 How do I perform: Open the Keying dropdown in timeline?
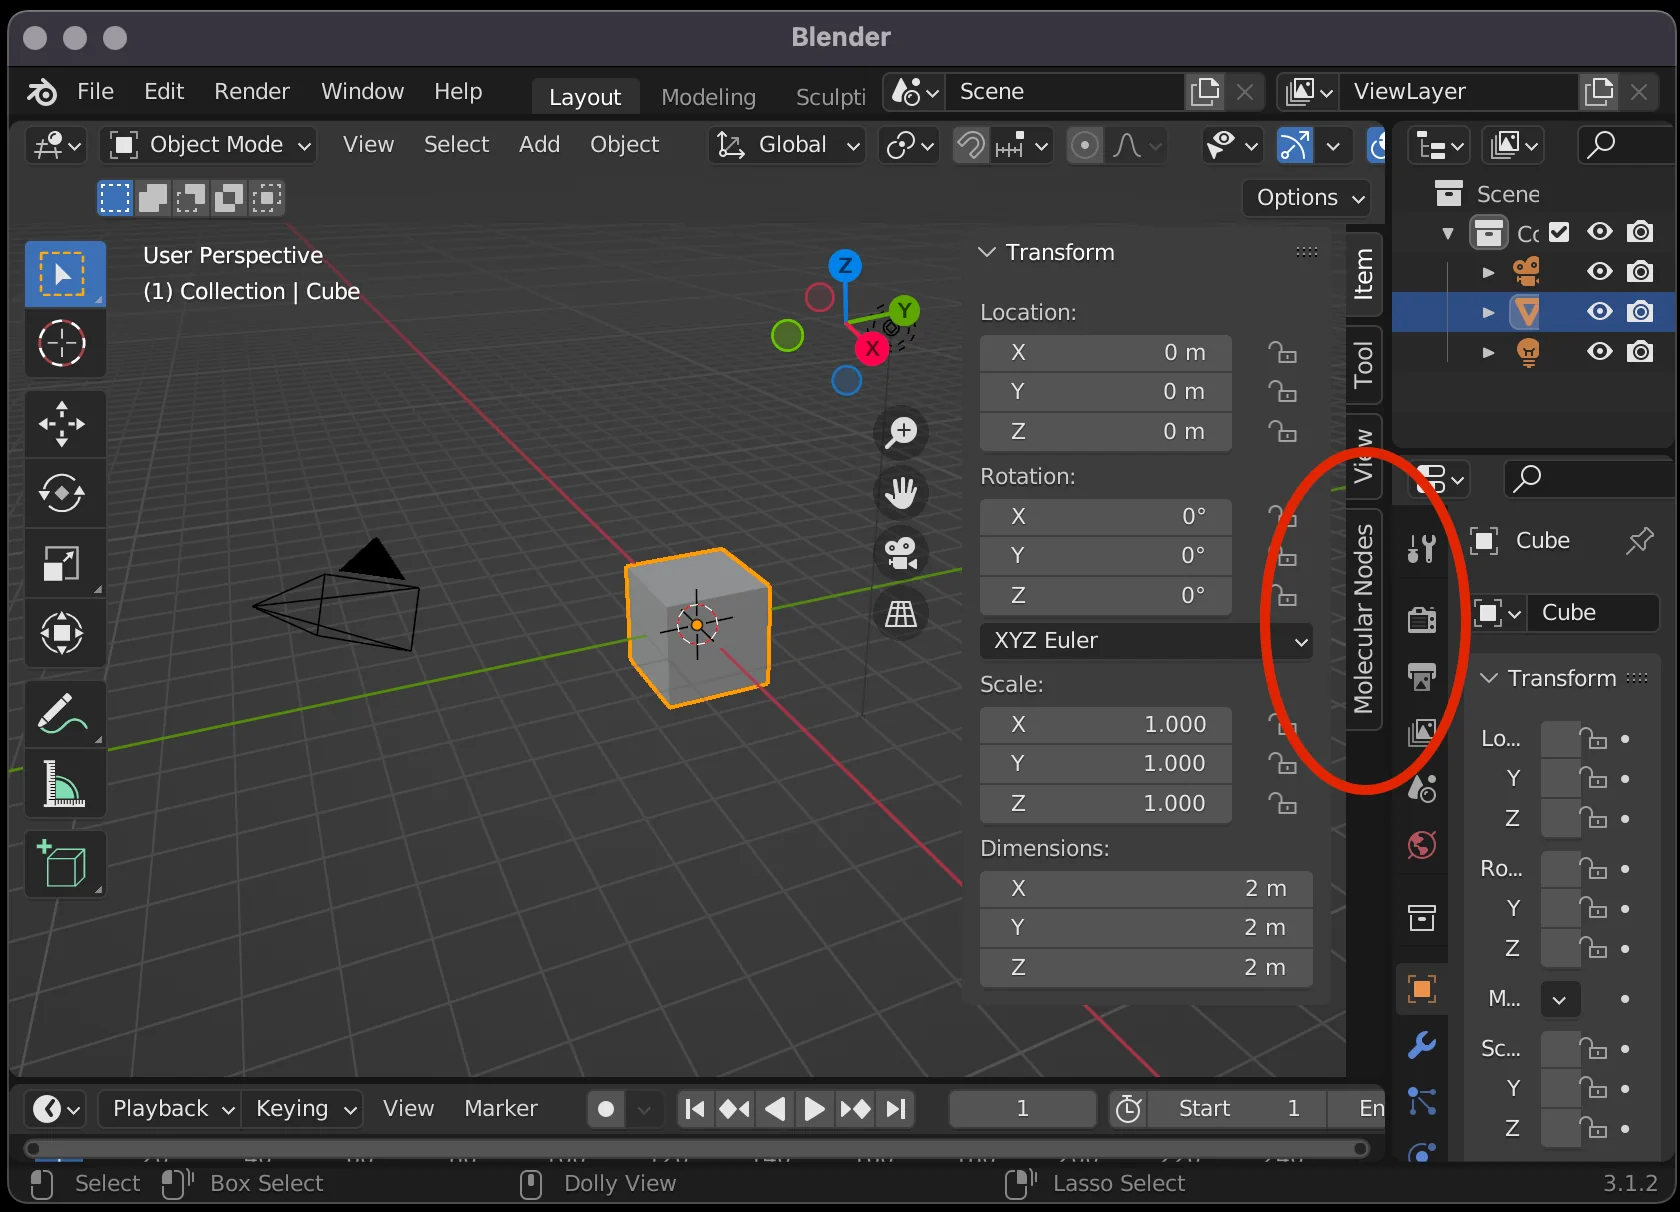[x=305, y=1109]
